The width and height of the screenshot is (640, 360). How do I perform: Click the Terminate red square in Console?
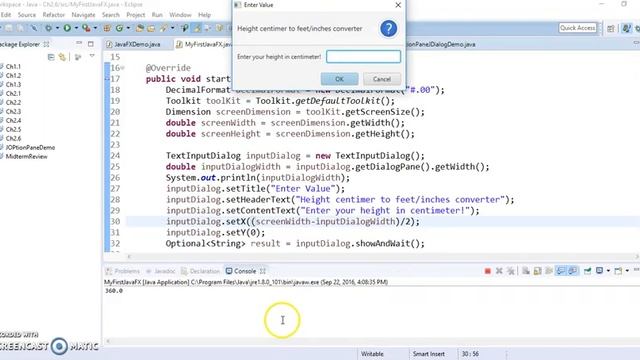coord(487,271)
